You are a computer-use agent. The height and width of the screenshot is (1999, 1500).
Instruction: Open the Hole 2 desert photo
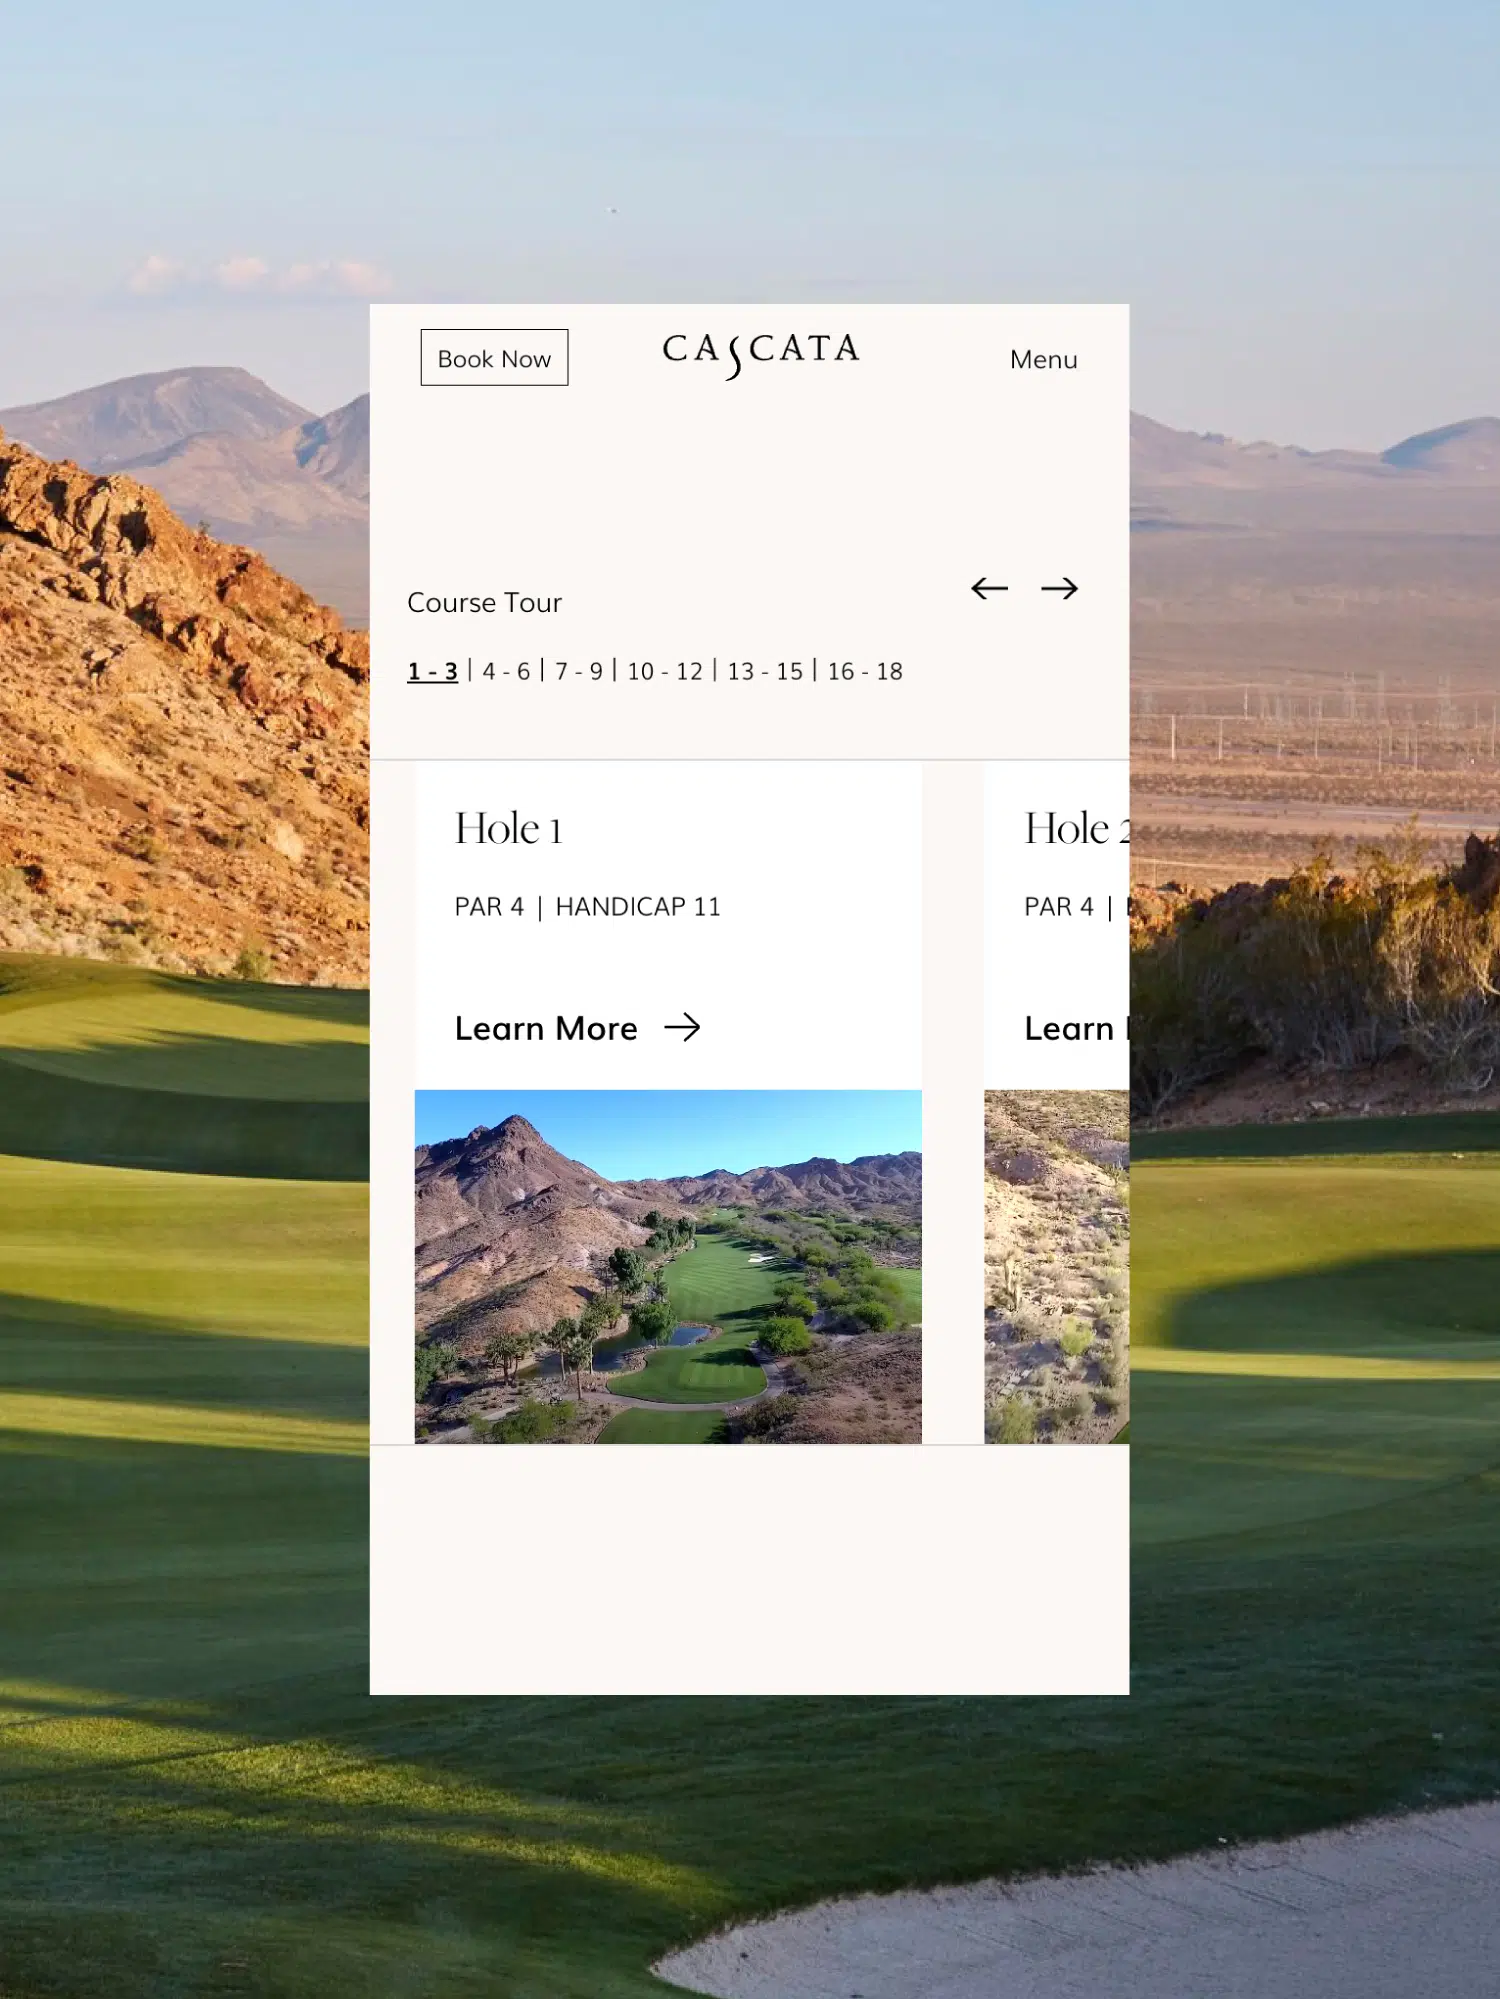[x=1056, y=1266]
